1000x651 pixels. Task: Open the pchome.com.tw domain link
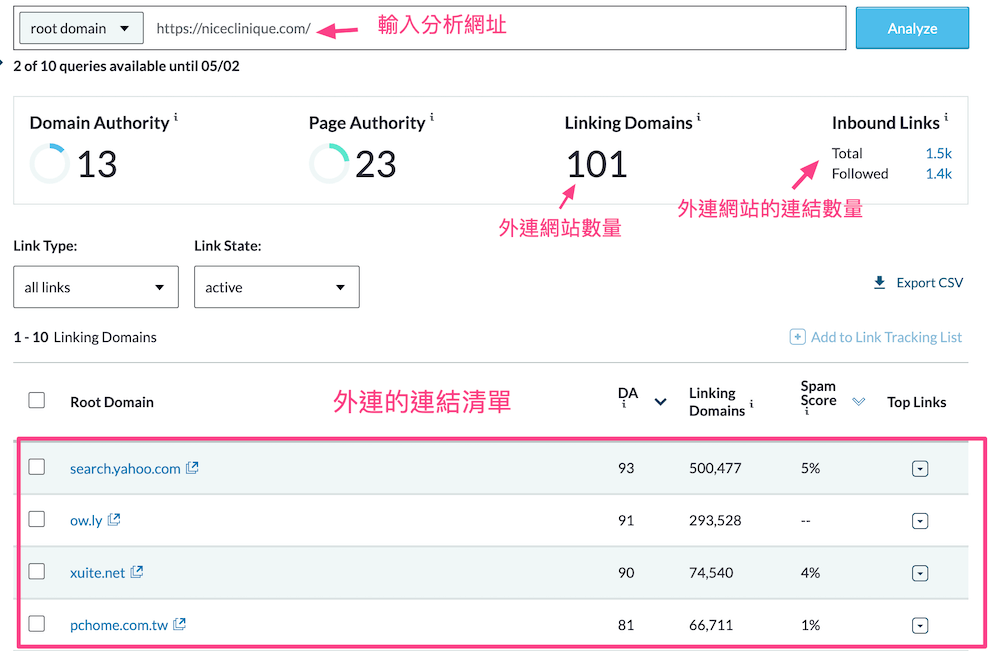[x=119, y=625]
